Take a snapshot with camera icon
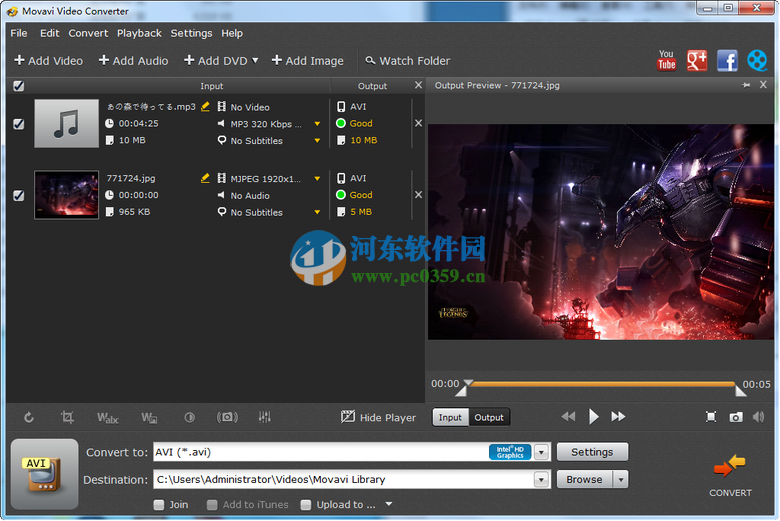780x521 pixels. (x=736, y=417)
